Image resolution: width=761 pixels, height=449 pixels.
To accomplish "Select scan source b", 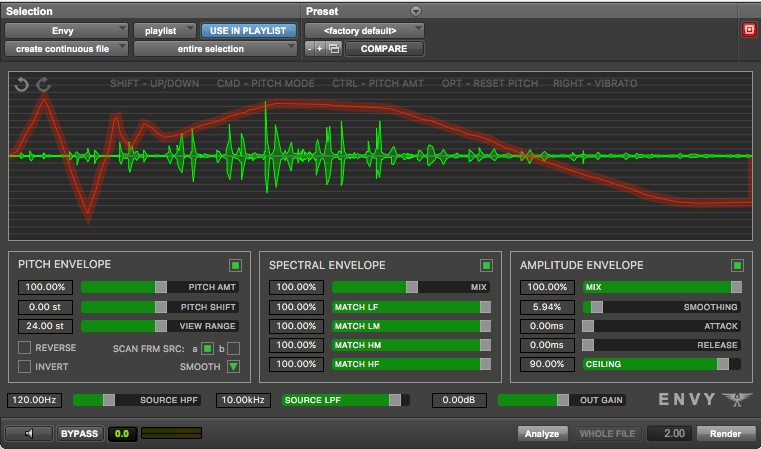I will tap(233, 348).
